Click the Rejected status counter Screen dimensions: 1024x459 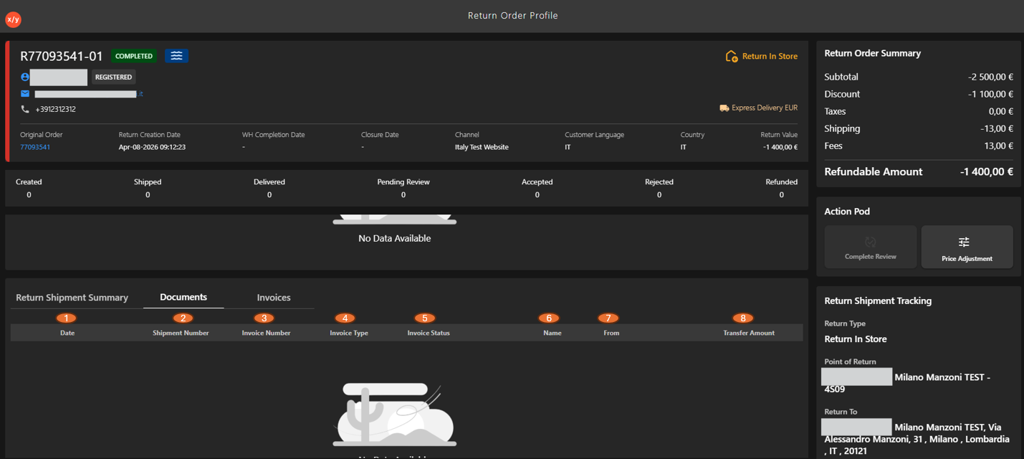[x=659, y=188]
